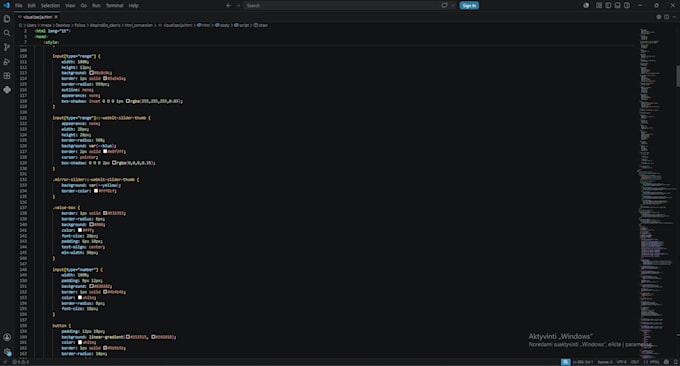Open errors and warnings in status bar

pyautogui.click(x=20, y=362)
